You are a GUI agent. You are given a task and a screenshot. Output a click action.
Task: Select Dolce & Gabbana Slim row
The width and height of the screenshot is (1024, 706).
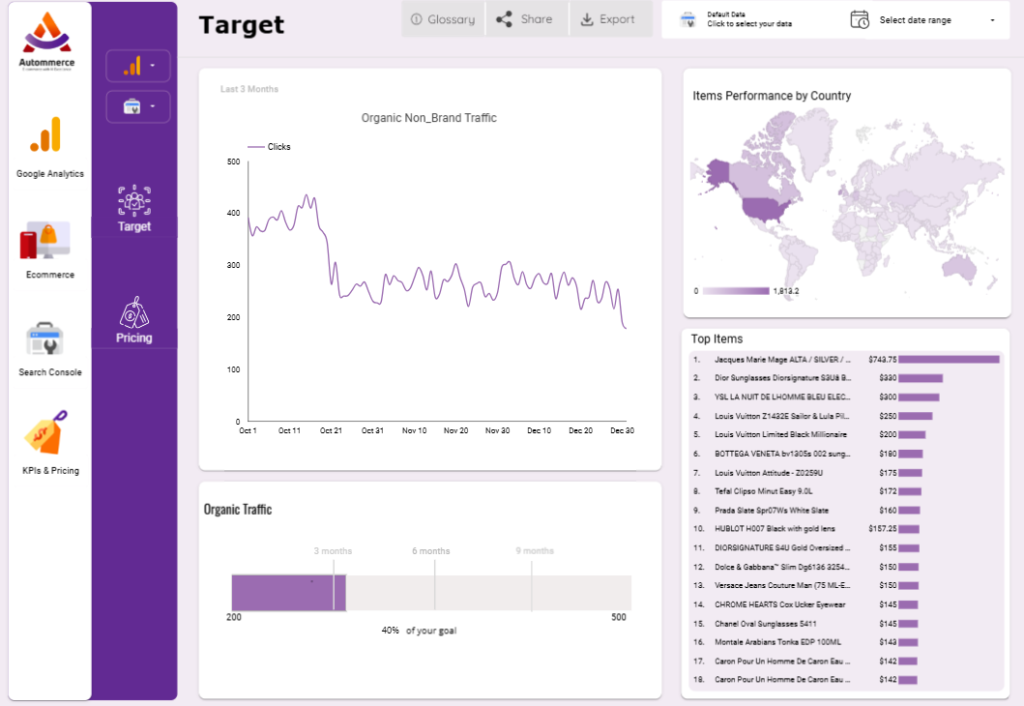[x=847, y=567]
